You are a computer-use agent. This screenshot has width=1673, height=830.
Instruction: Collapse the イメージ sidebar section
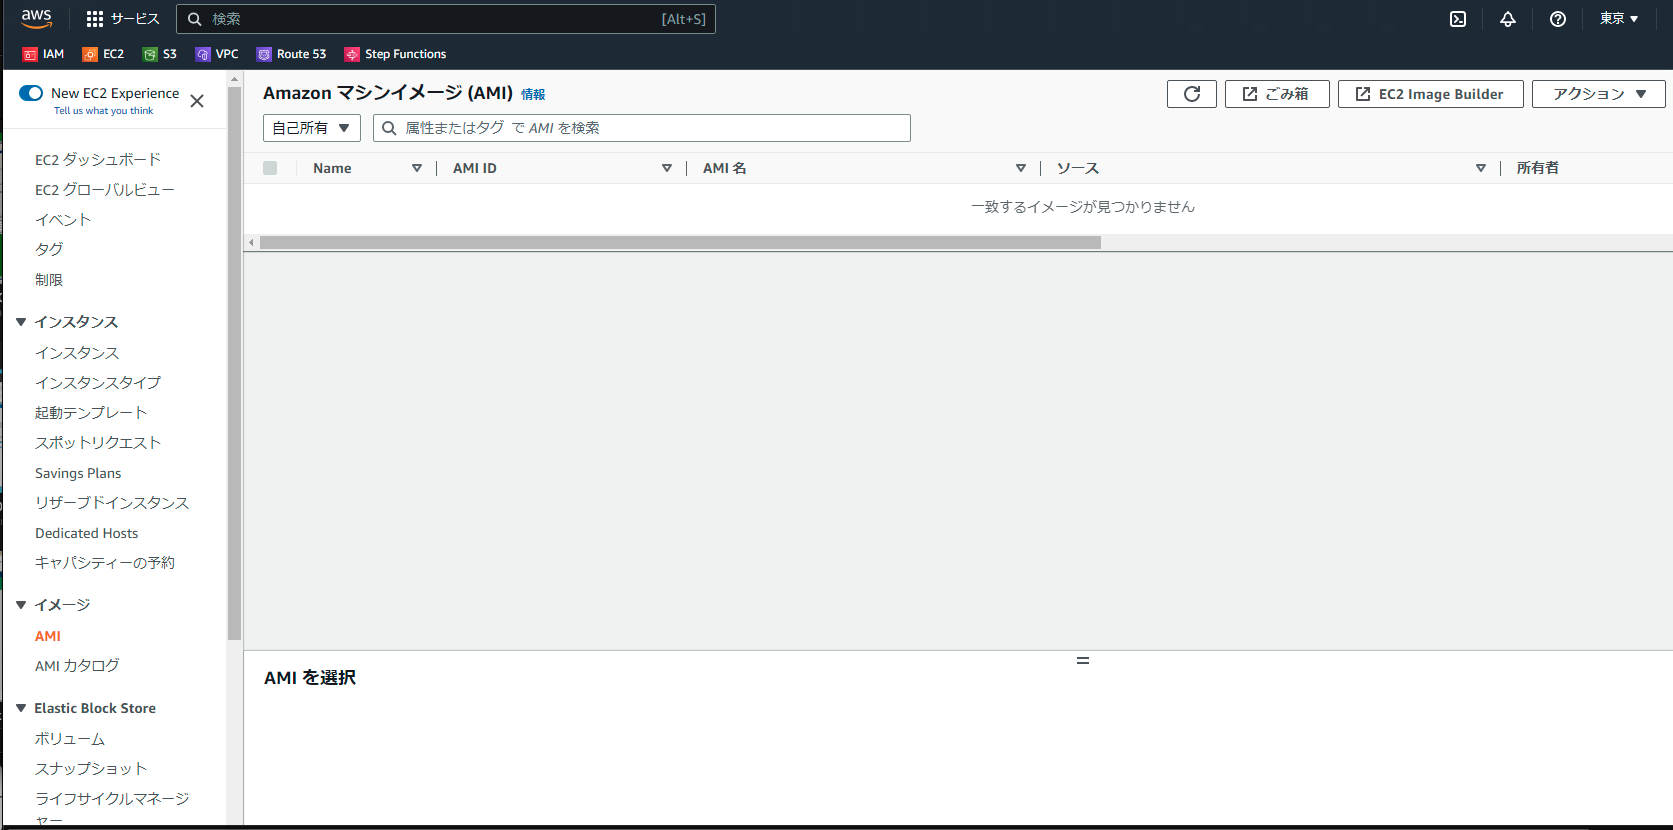[x=21, y=605]
